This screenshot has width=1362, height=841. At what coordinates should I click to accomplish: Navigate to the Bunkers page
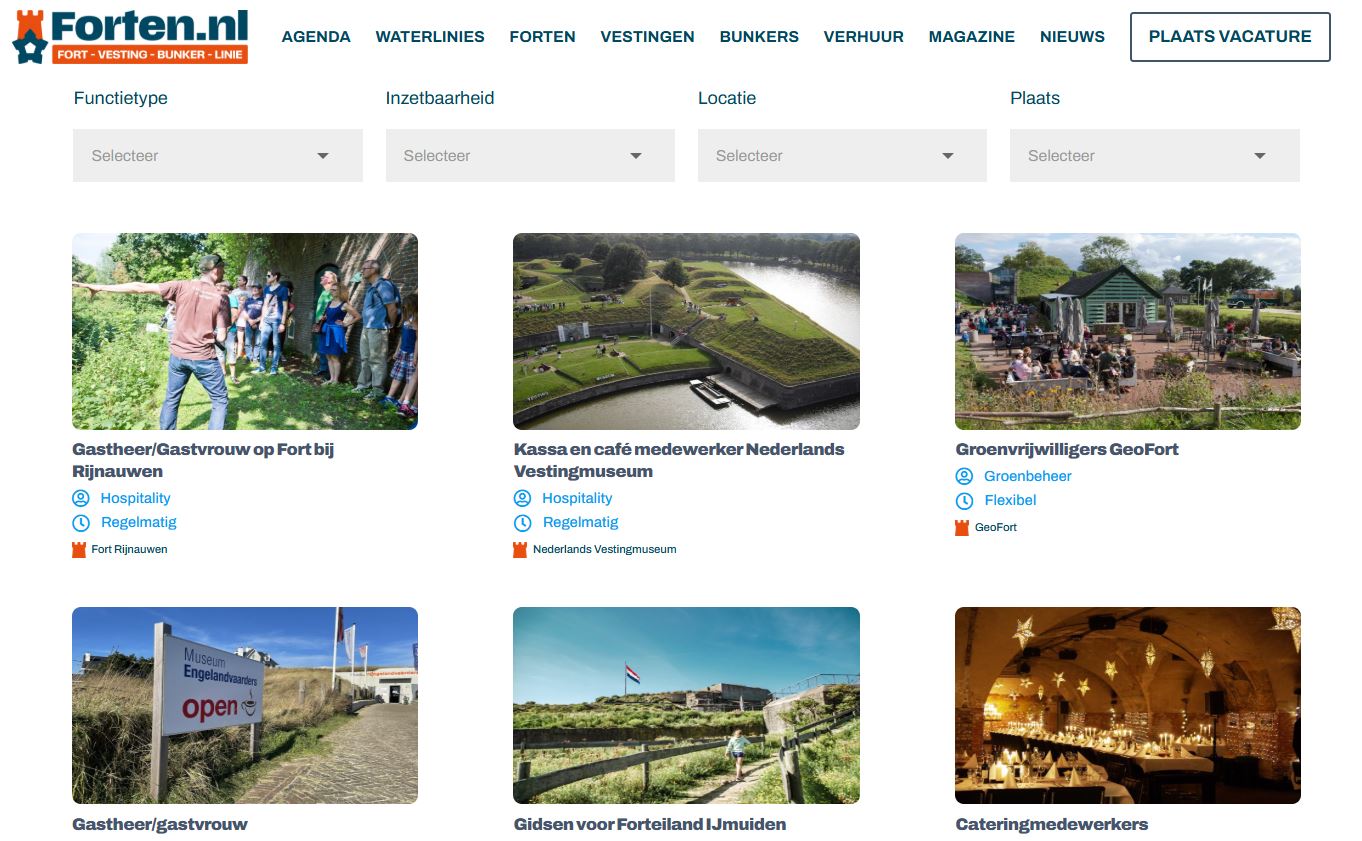click(759, 37)
